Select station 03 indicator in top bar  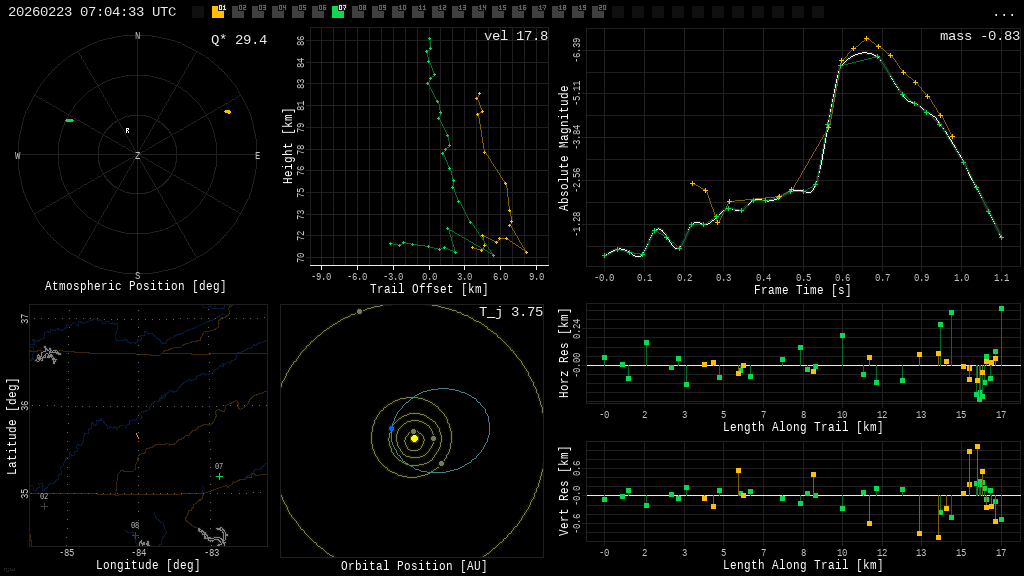(258, 12)
